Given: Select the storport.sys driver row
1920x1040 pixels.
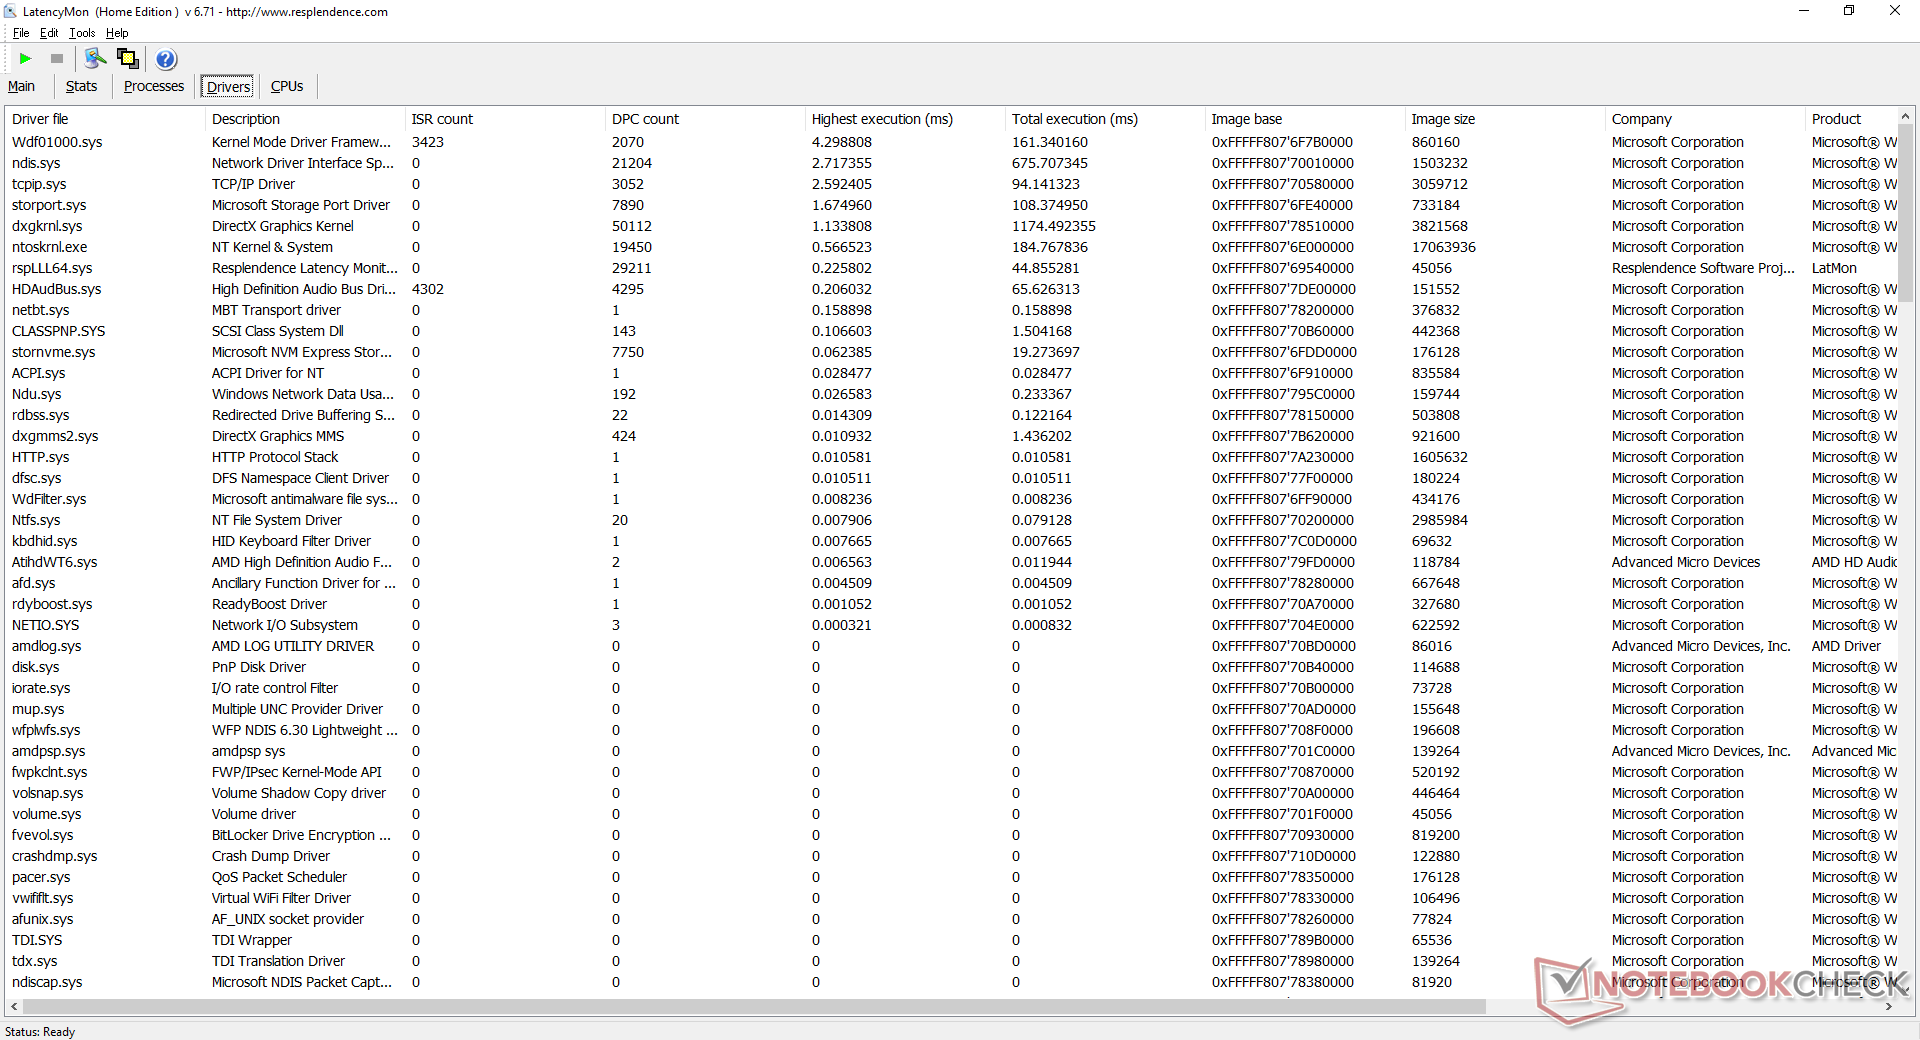Looking at the screenshot, I should [x=951, y=205].
